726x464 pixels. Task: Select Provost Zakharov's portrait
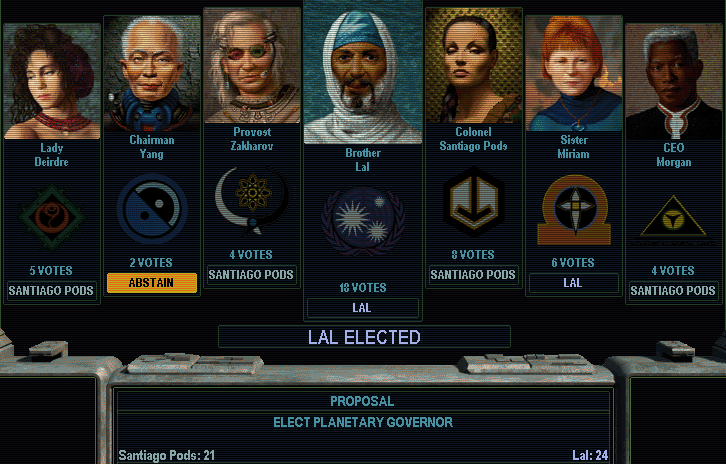click(252, 65)
